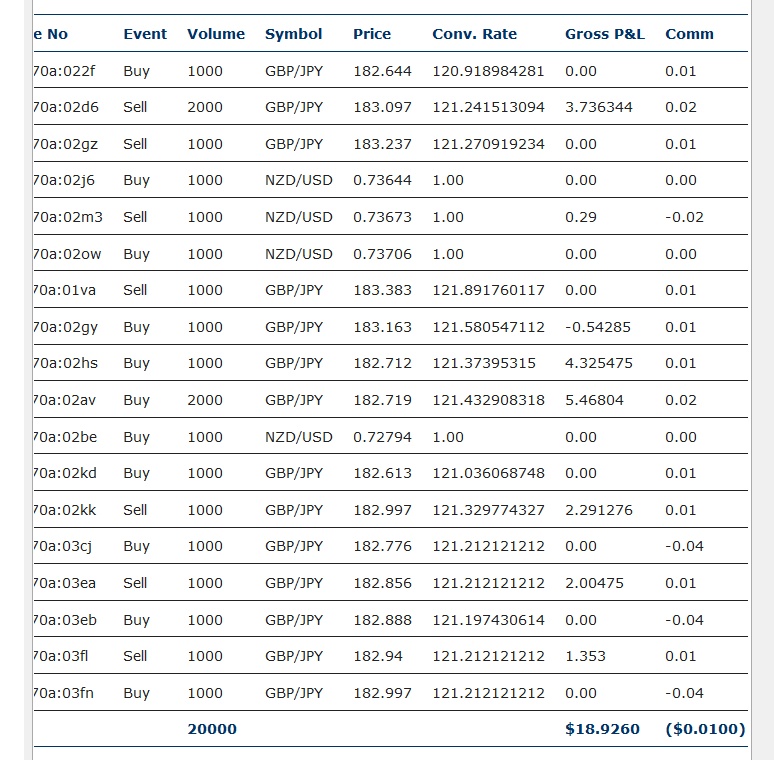
Task: Click the total volume 20000
Action: point(212,729)
